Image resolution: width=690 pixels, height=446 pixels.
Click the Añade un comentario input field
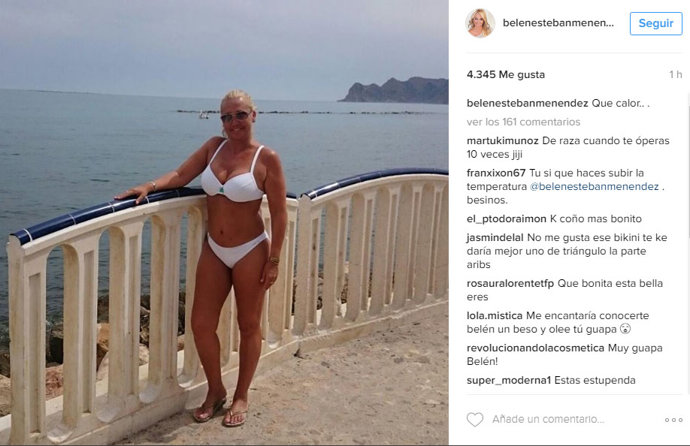tap(548, 419)
